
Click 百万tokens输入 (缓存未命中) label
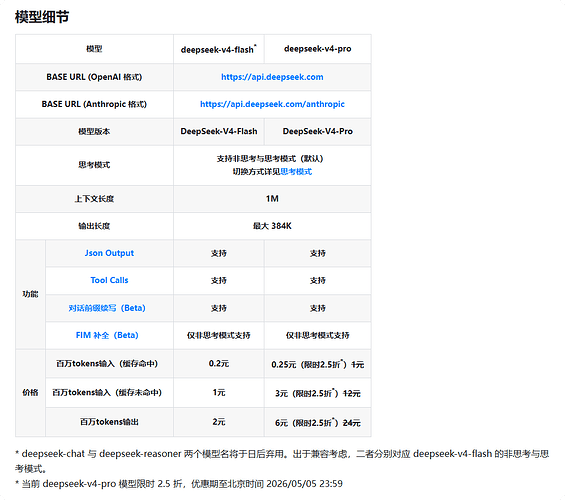pyautogui.click(x=107, y=393)
